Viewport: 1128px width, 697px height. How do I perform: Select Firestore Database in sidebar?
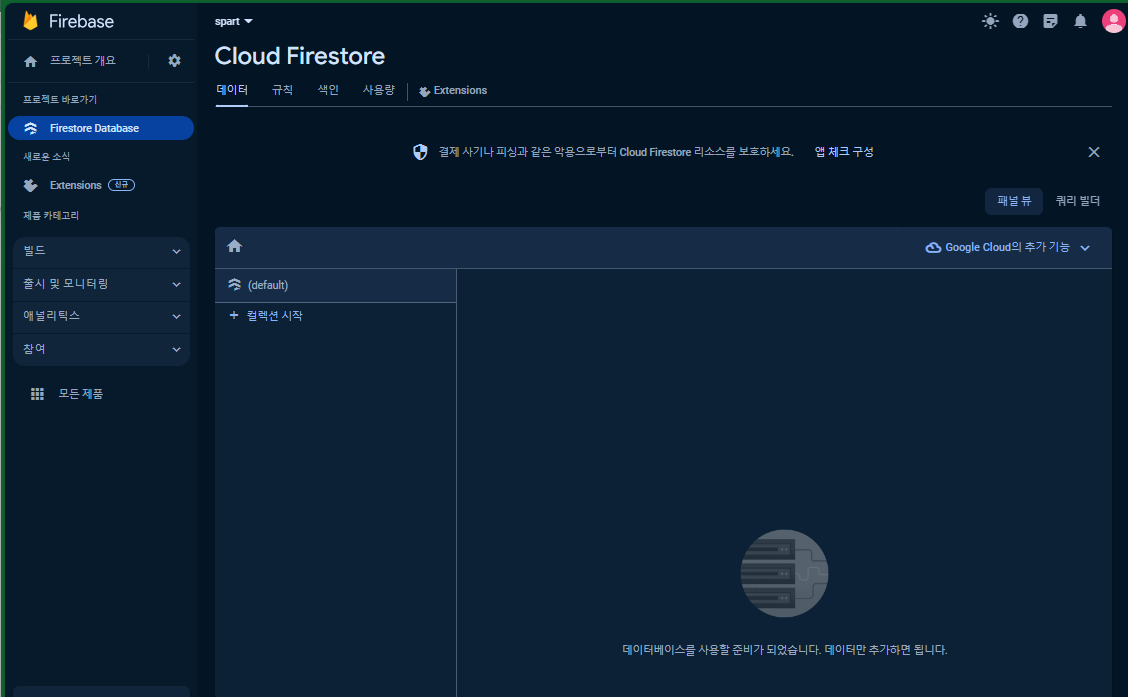click(101, 128)
